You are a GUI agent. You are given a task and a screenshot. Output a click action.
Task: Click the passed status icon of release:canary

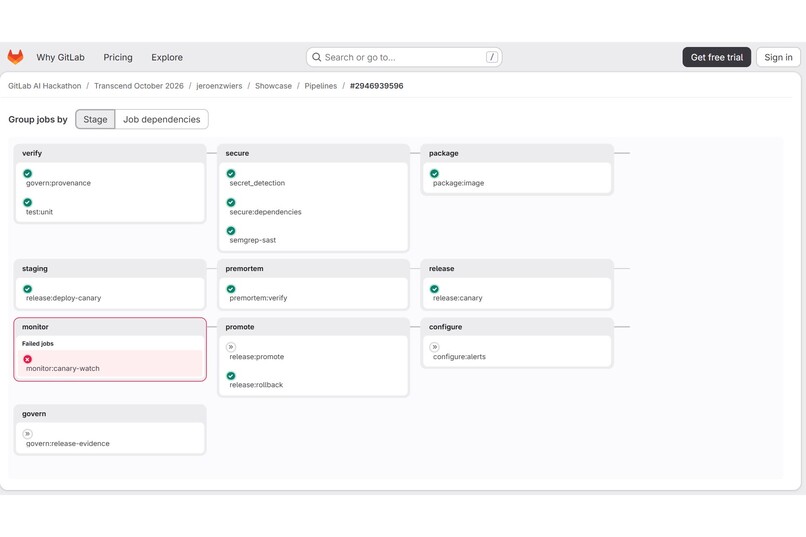434,289
